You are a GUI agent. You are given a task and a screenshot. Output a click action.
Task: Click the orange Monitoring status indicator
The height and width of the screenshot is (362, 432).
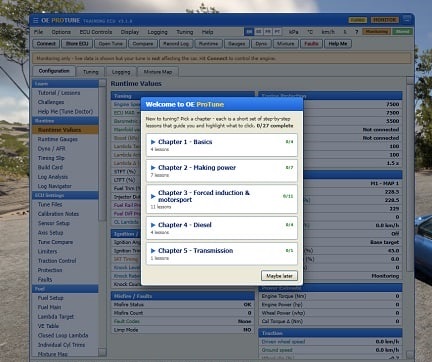[377, 32]
